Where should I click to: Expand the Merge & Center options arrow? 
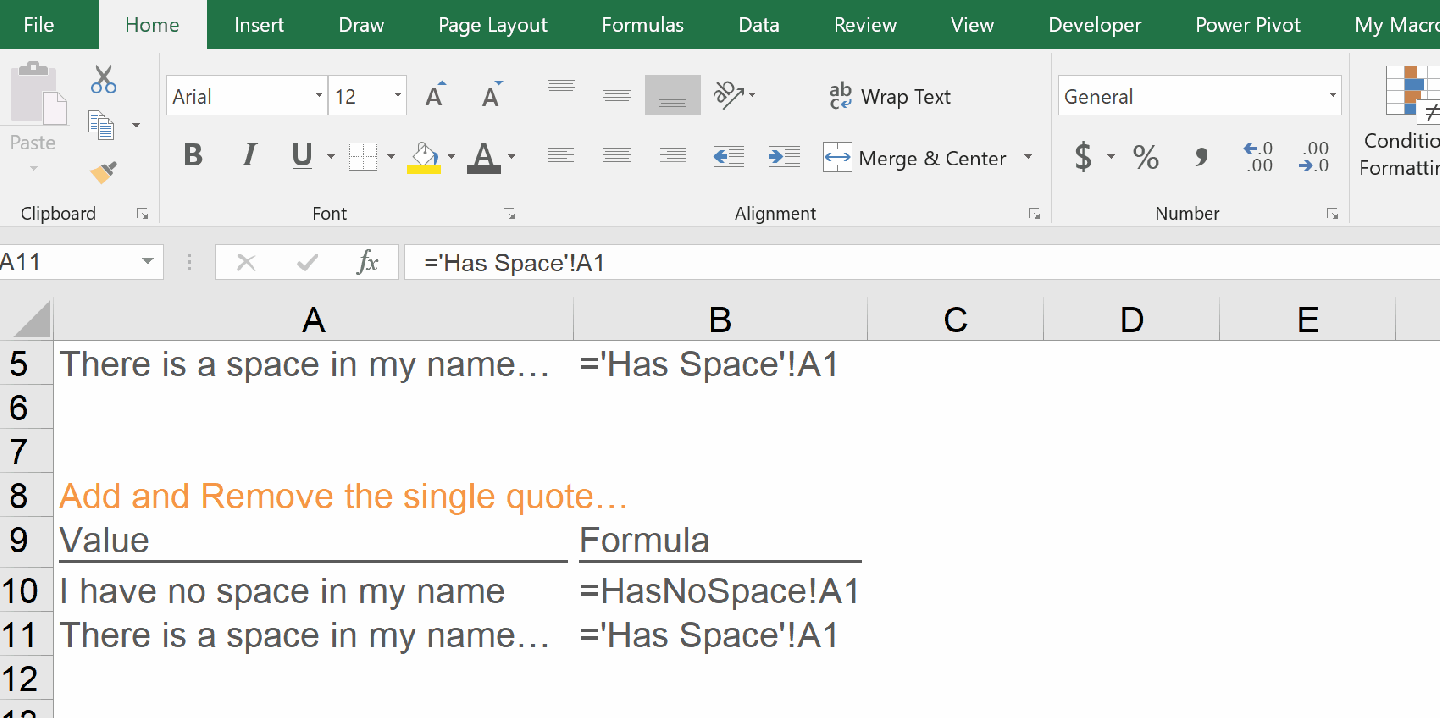pos(1030,158)
